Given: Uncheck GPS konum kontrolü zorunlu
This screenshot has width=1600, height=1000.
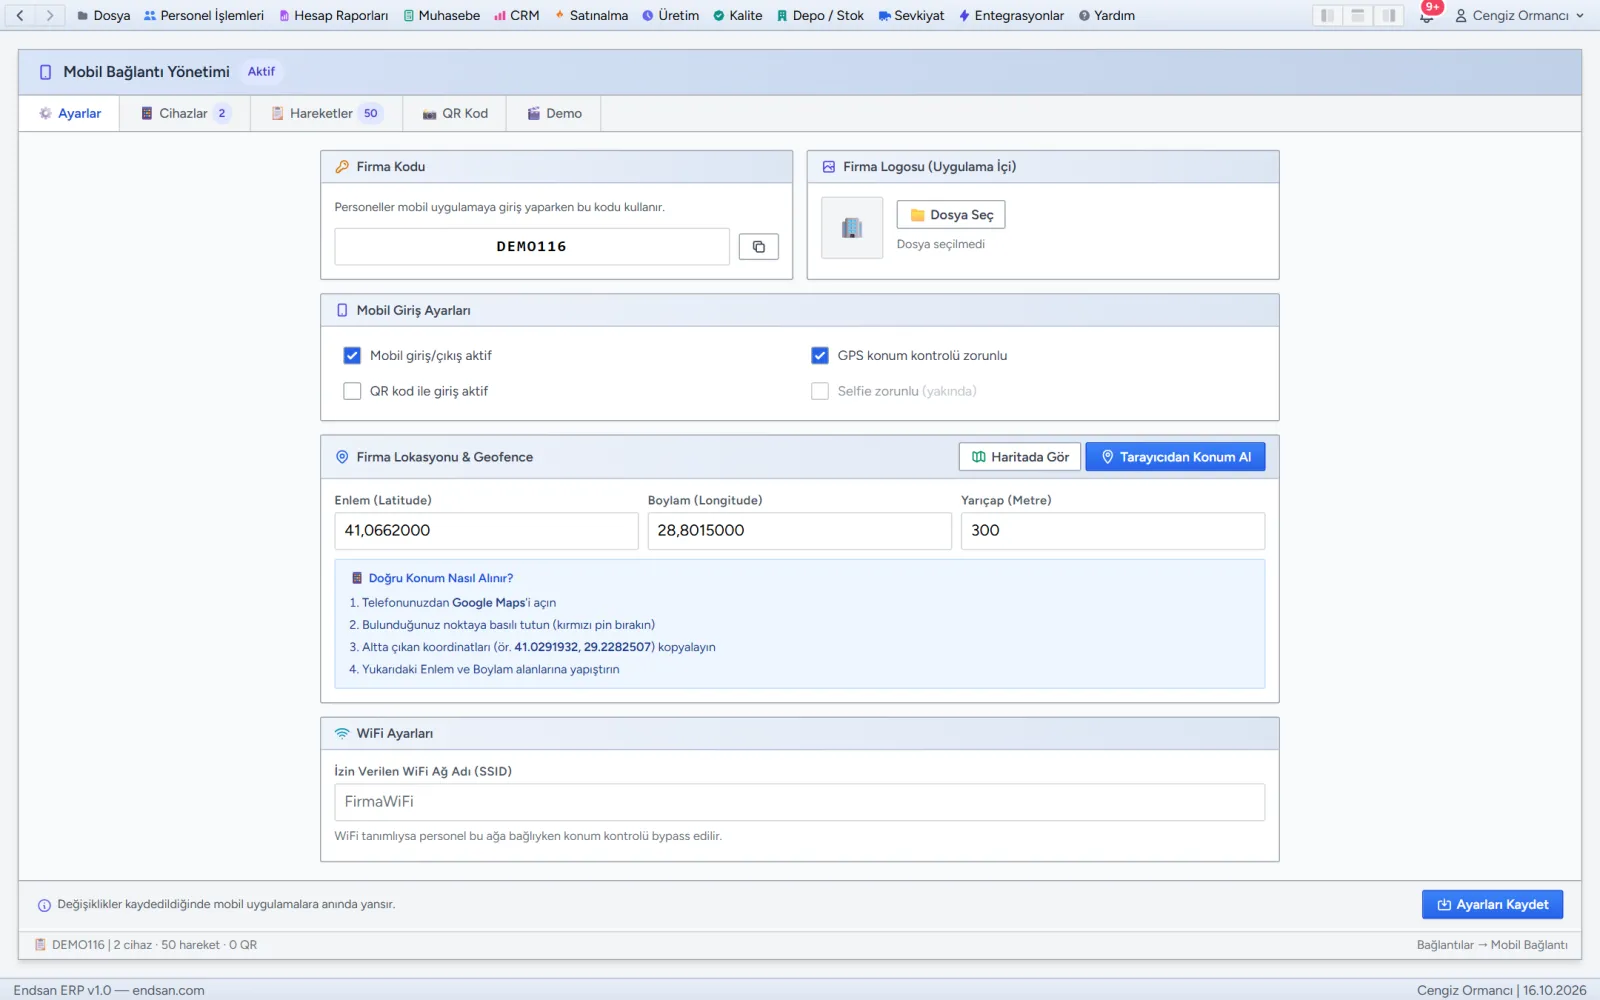Looking at the screenshot, I should (x=820, y=355).
